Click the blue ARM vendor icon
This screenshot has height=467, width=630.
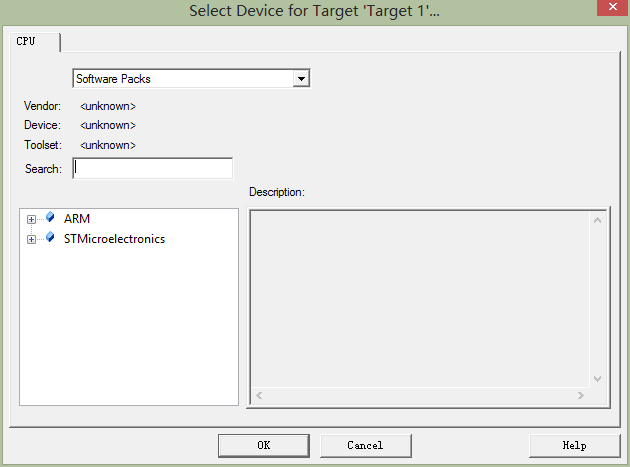(x=50, y=217)
